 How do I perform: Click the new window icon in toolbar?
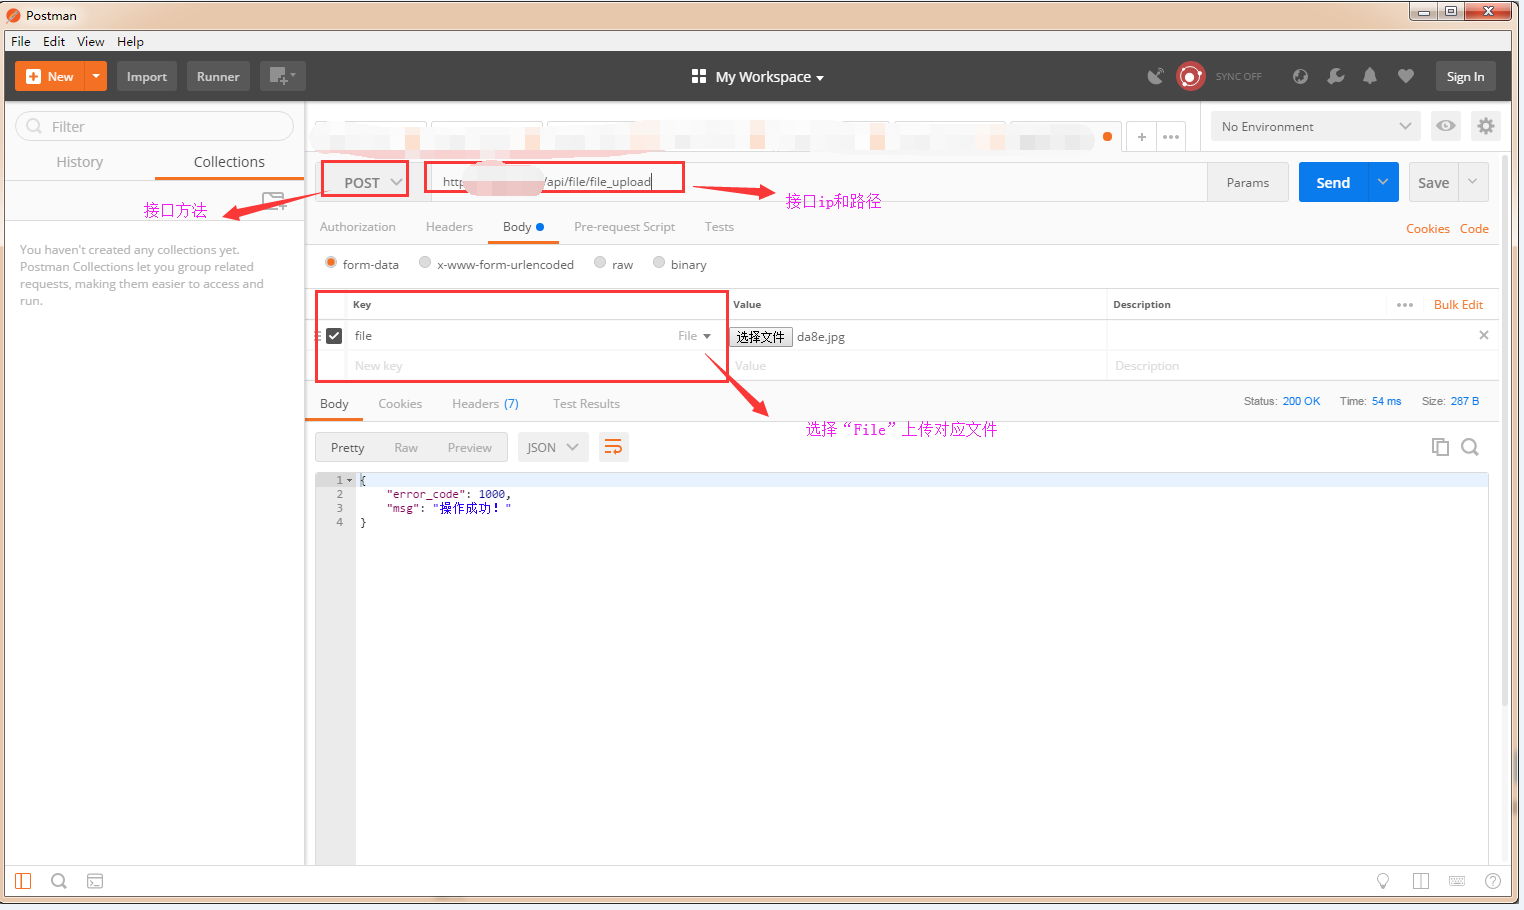tap(282, 77)
